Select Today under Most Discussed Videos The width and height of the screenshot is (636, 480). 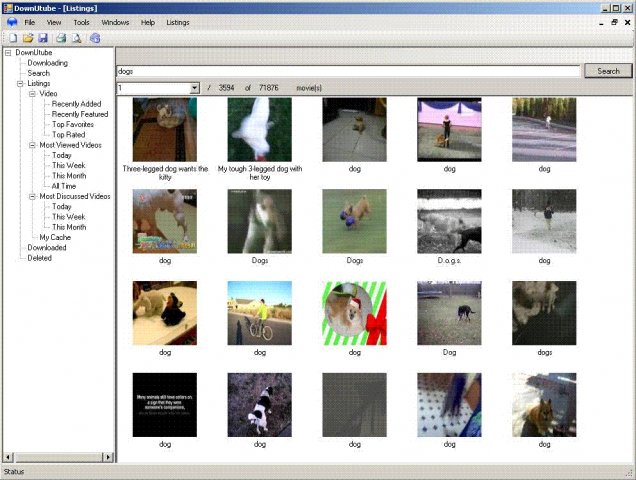62,207
